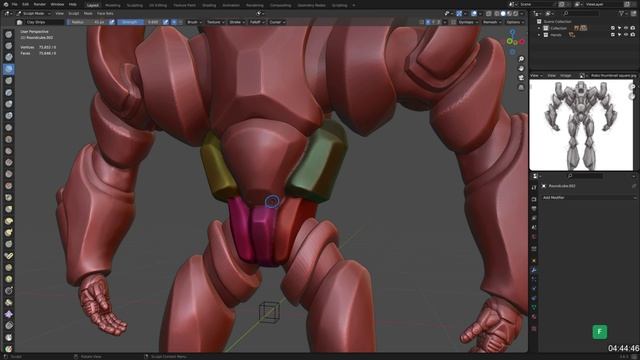The height and width of the screenshot is (360, 640).
Task: Open the Render menu
Action: (x=40, y=4)
